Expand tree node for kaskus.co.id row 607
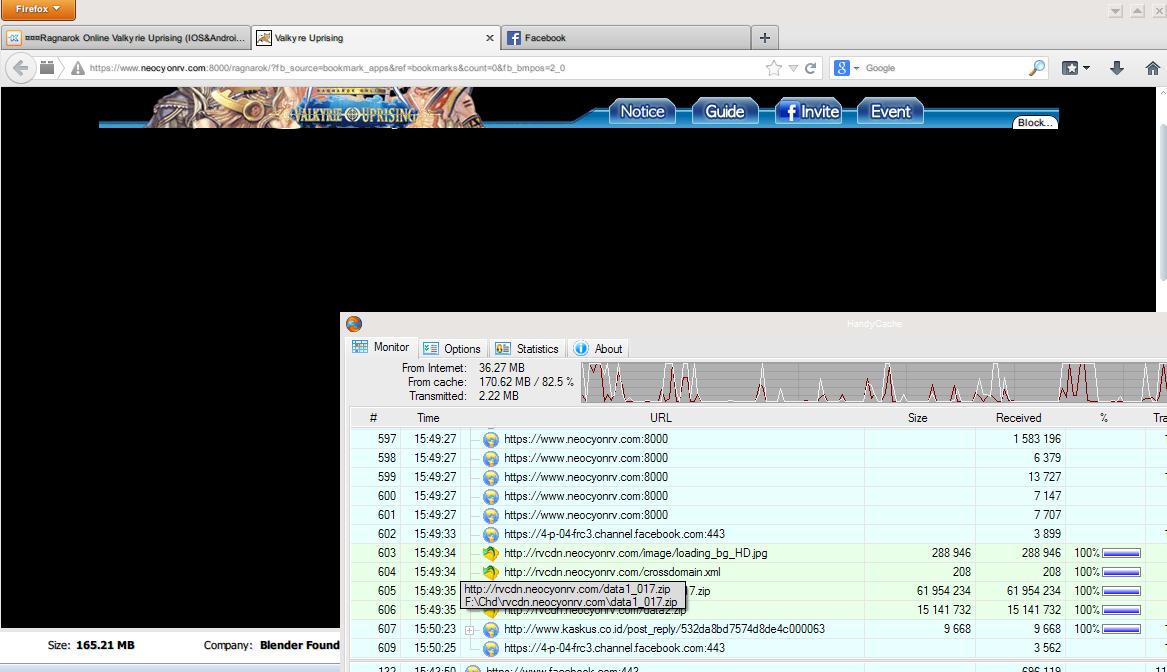 (469, 630)
